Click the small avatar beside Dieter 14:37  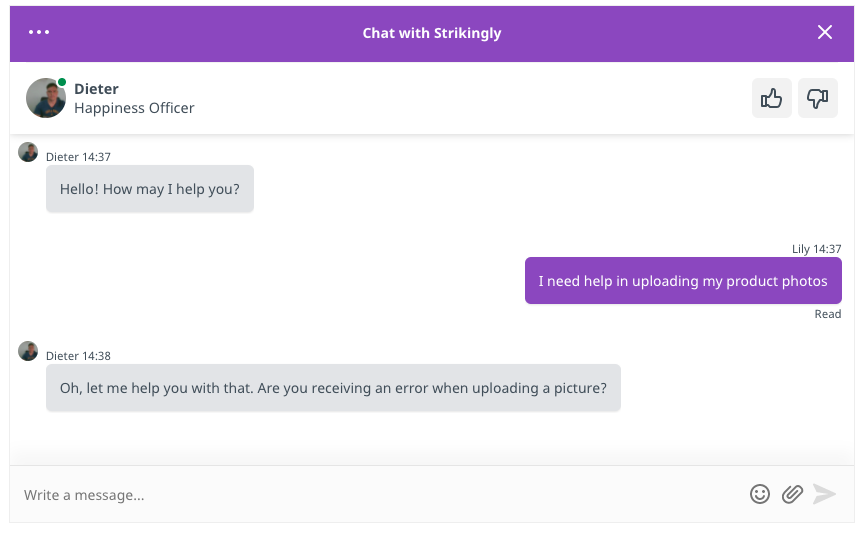(x=28, y=152)
